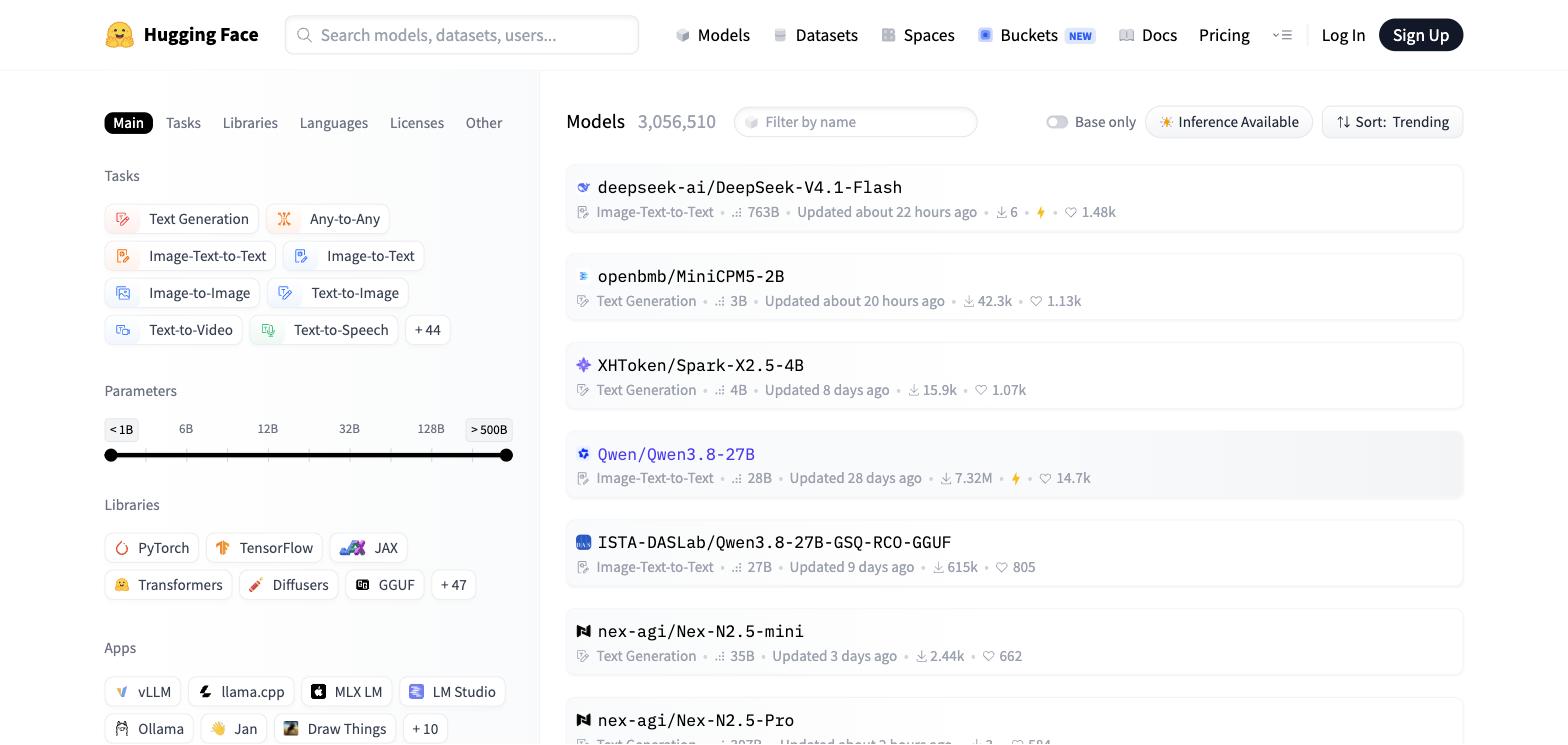Screen dimensions: 1568x745
Task: Toggle the Inference Available filter
Action: pos(1229,122)
